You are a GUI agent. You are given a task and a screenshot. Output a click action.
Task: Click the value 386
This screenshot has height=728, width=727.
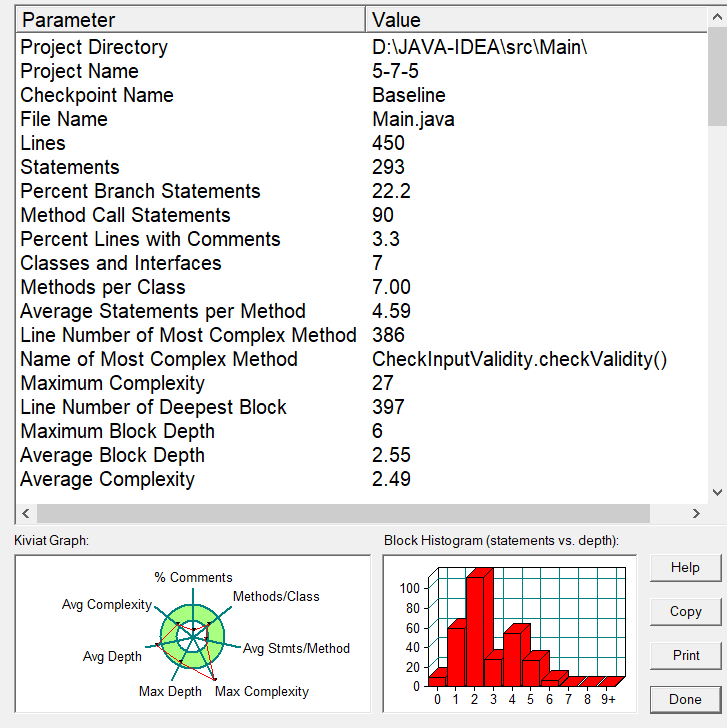(388, 335)
